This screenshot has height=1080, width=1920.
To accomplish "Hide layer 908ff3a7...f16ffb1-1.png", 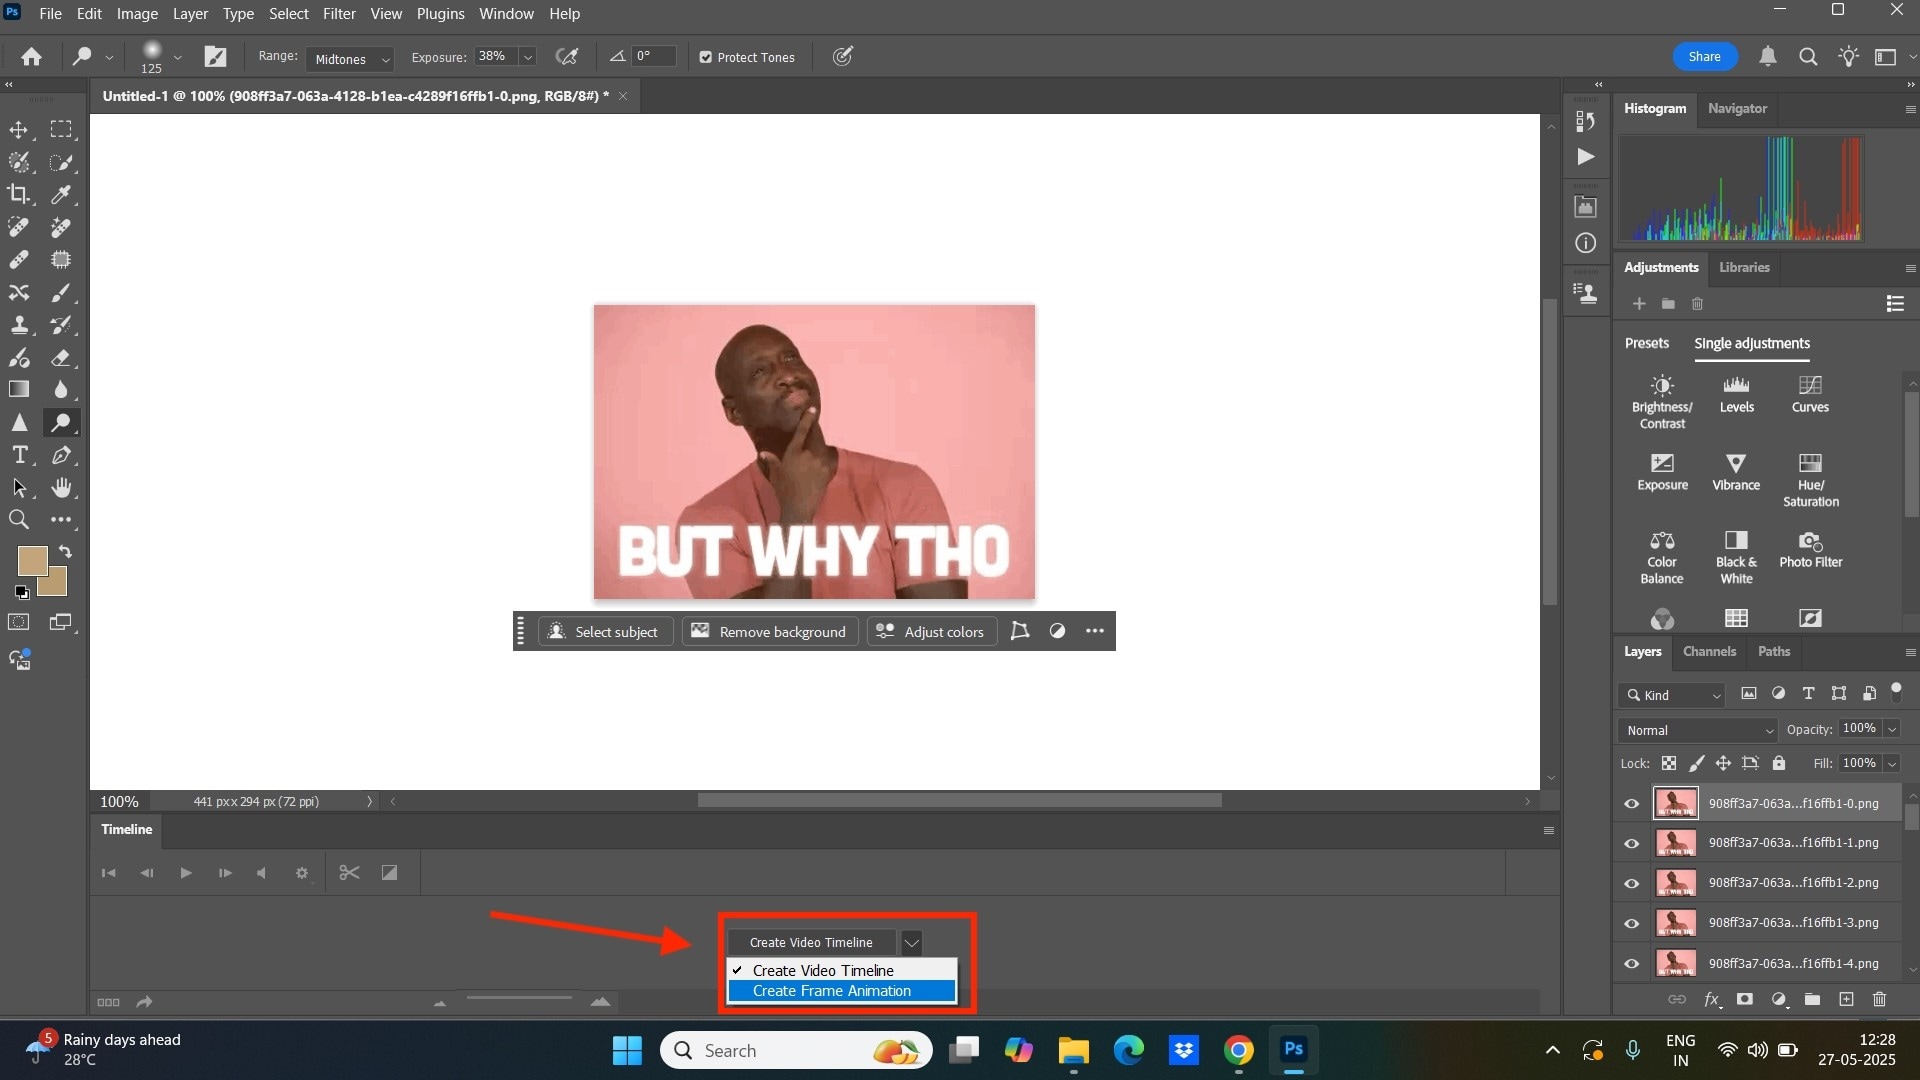I will [x=1632, y=844].
